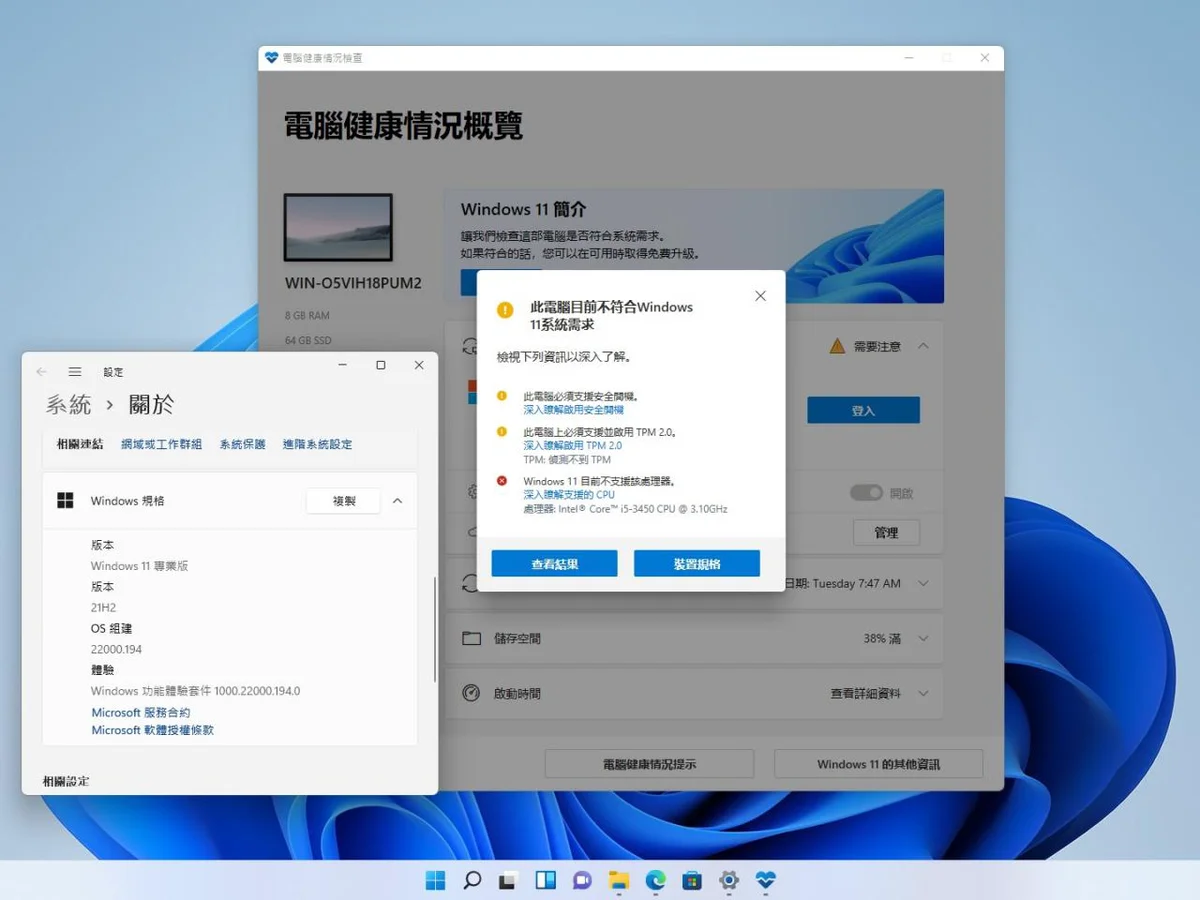Click the Settings gear taskbar icon
The image size is (1200, 900).
[x=729, y=880]
